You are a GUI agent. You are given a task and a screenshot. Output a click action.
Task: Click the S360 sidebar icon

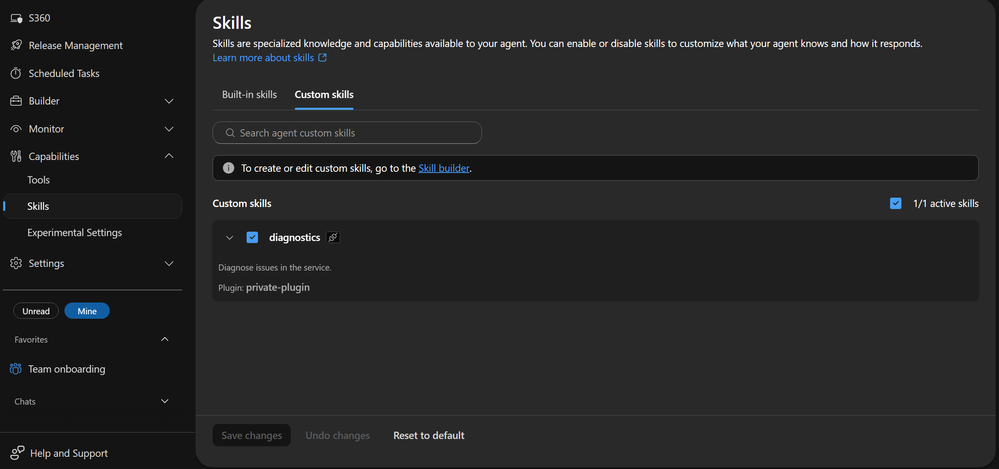[x=17, y=18]
